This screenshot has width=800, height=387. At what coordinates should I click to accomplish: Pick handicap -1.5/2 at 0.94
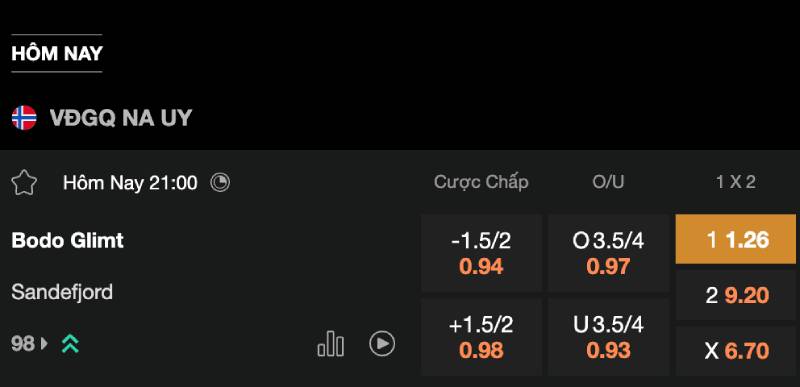coord(481,253)
